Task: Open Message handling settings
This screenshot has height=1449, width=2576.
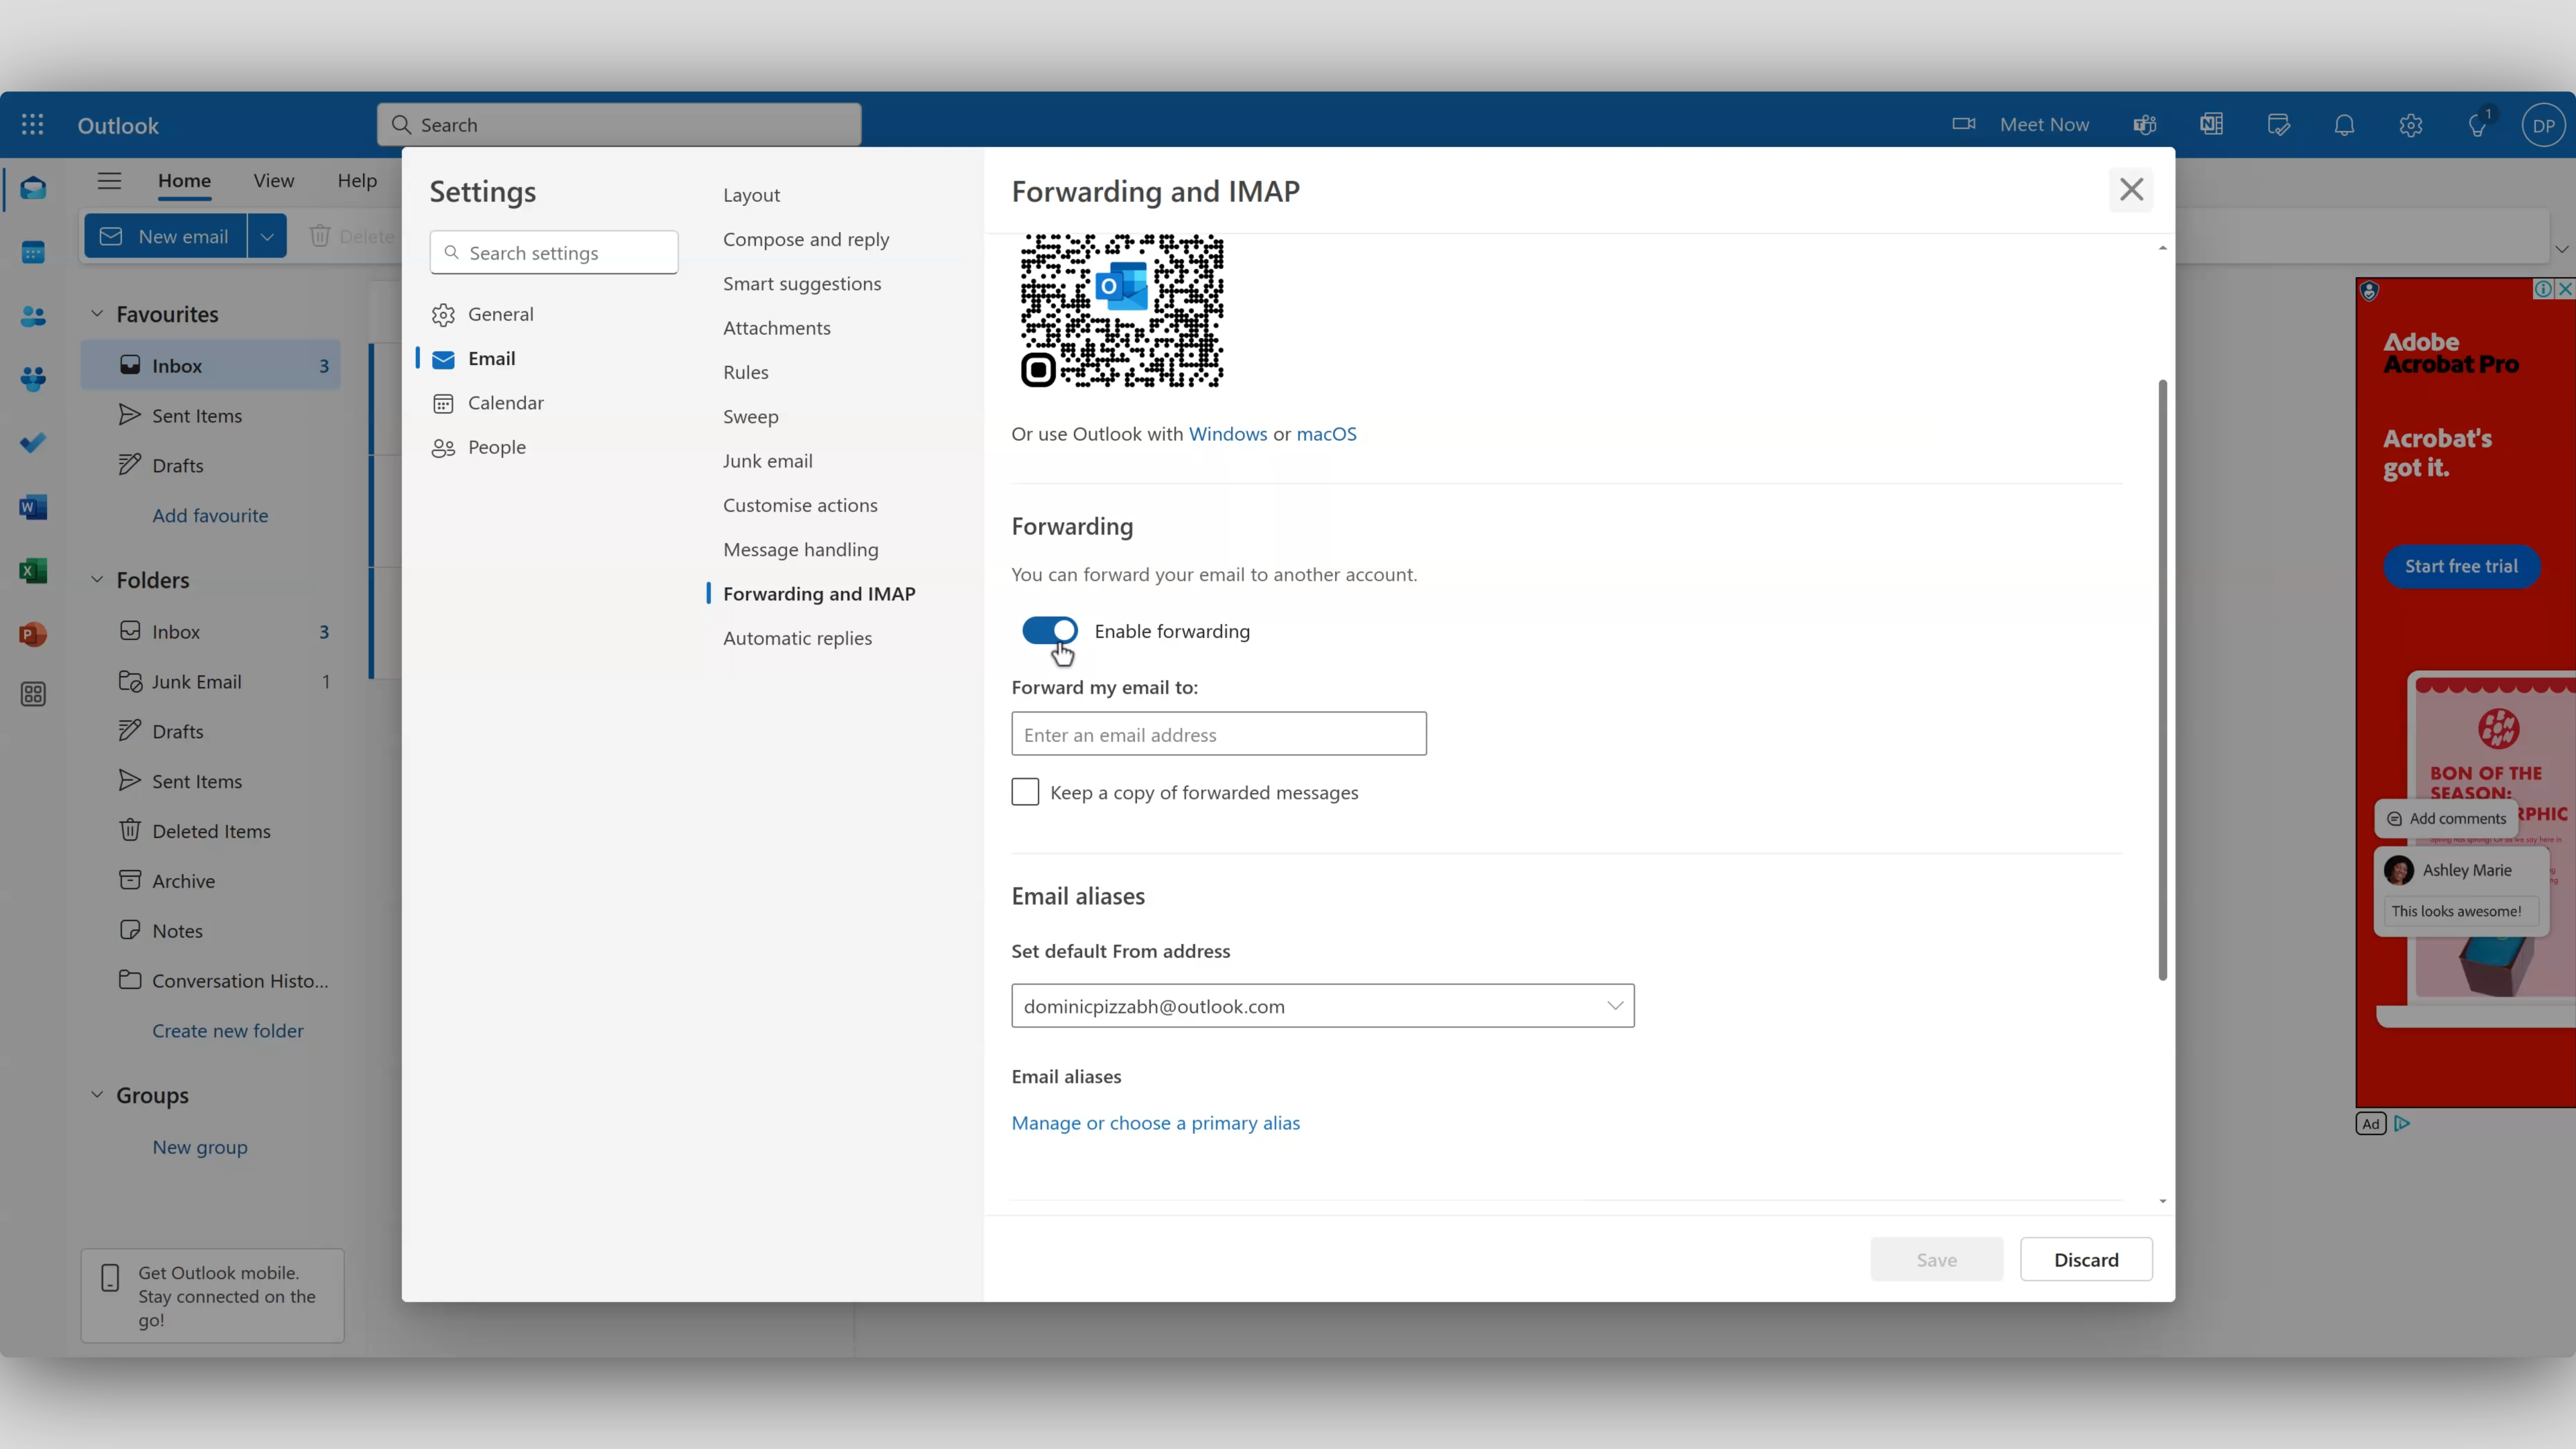Action: coord(801,549)
